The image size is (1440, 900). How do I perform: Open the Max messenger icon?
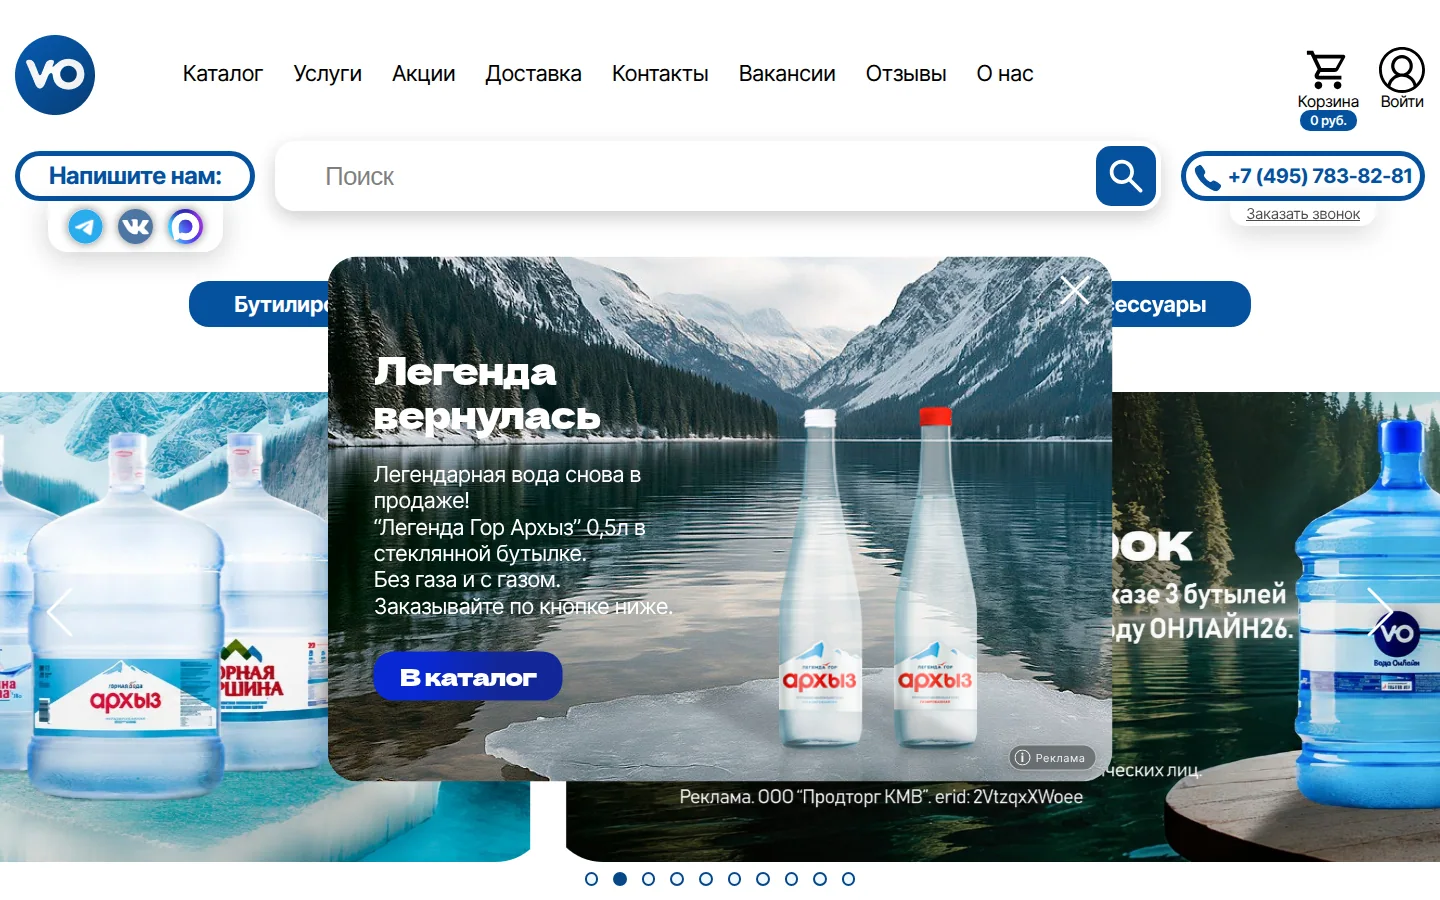185,227
